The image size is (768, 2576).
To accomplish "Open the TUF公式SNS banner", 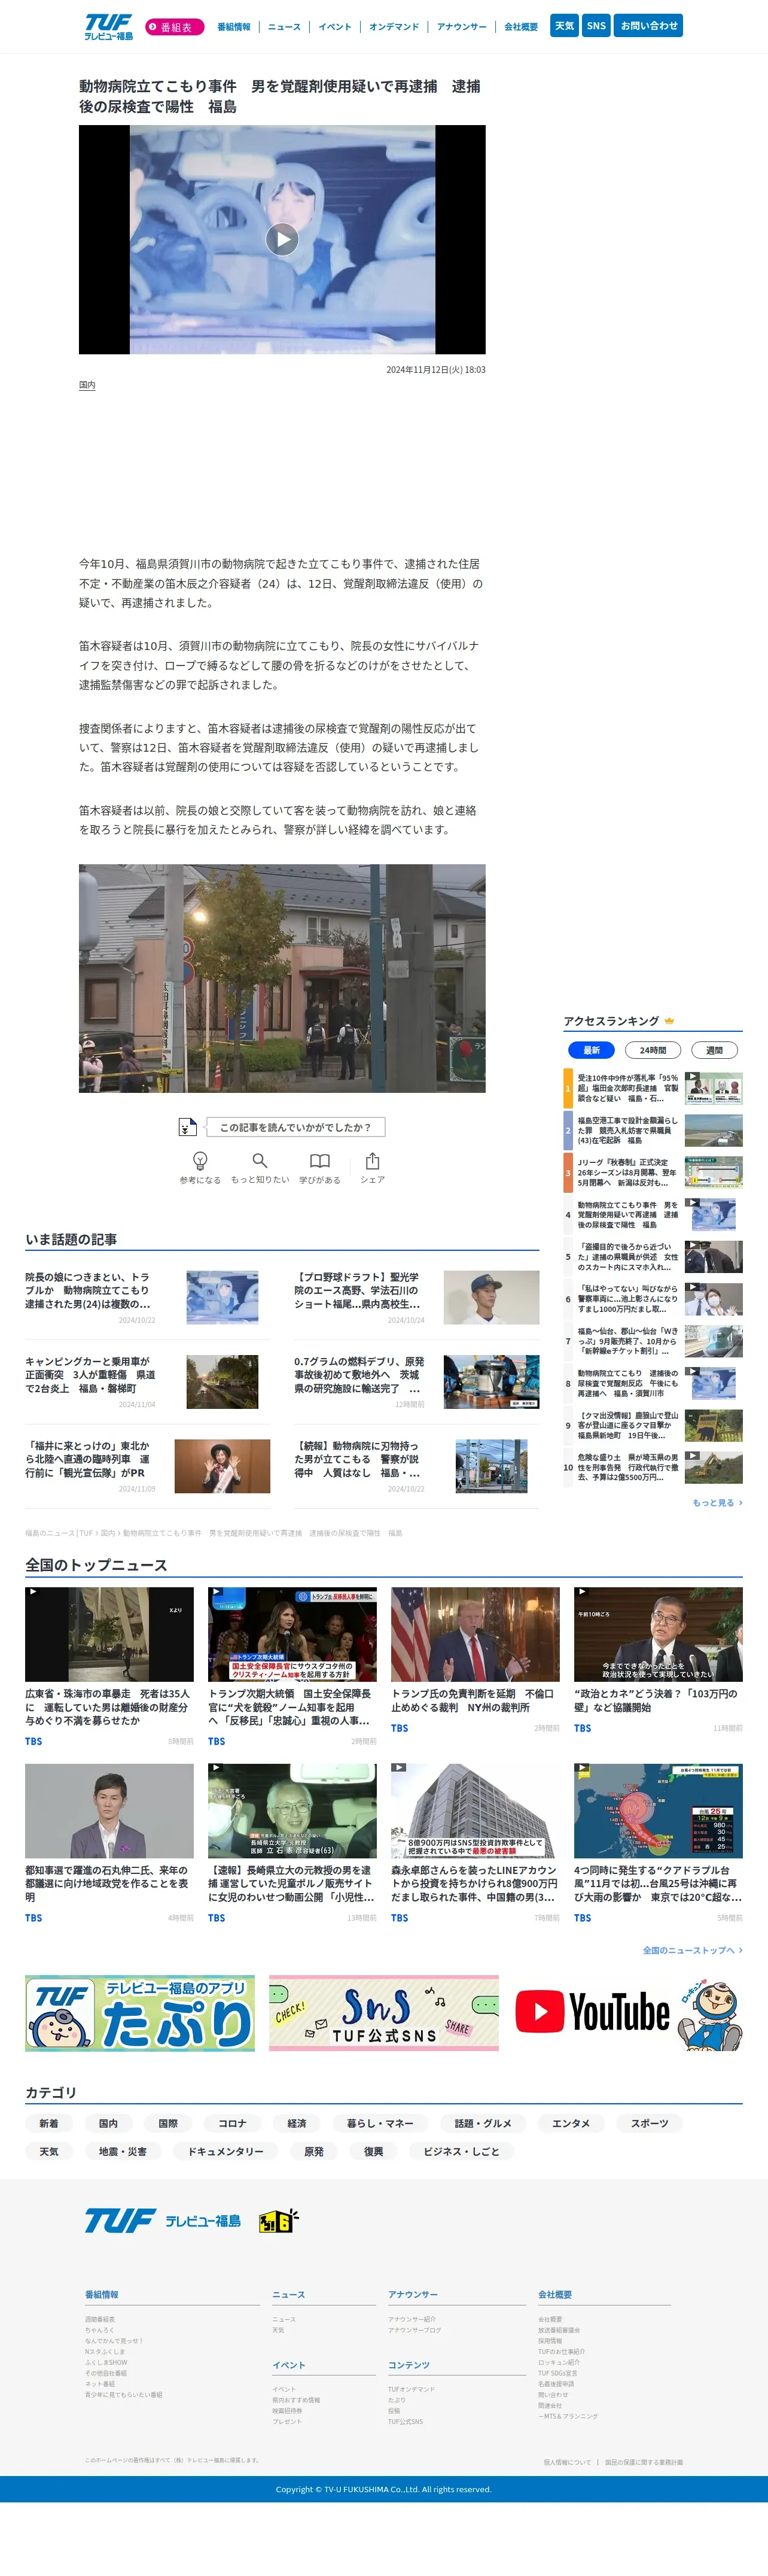I will (x=384, y=2012).
